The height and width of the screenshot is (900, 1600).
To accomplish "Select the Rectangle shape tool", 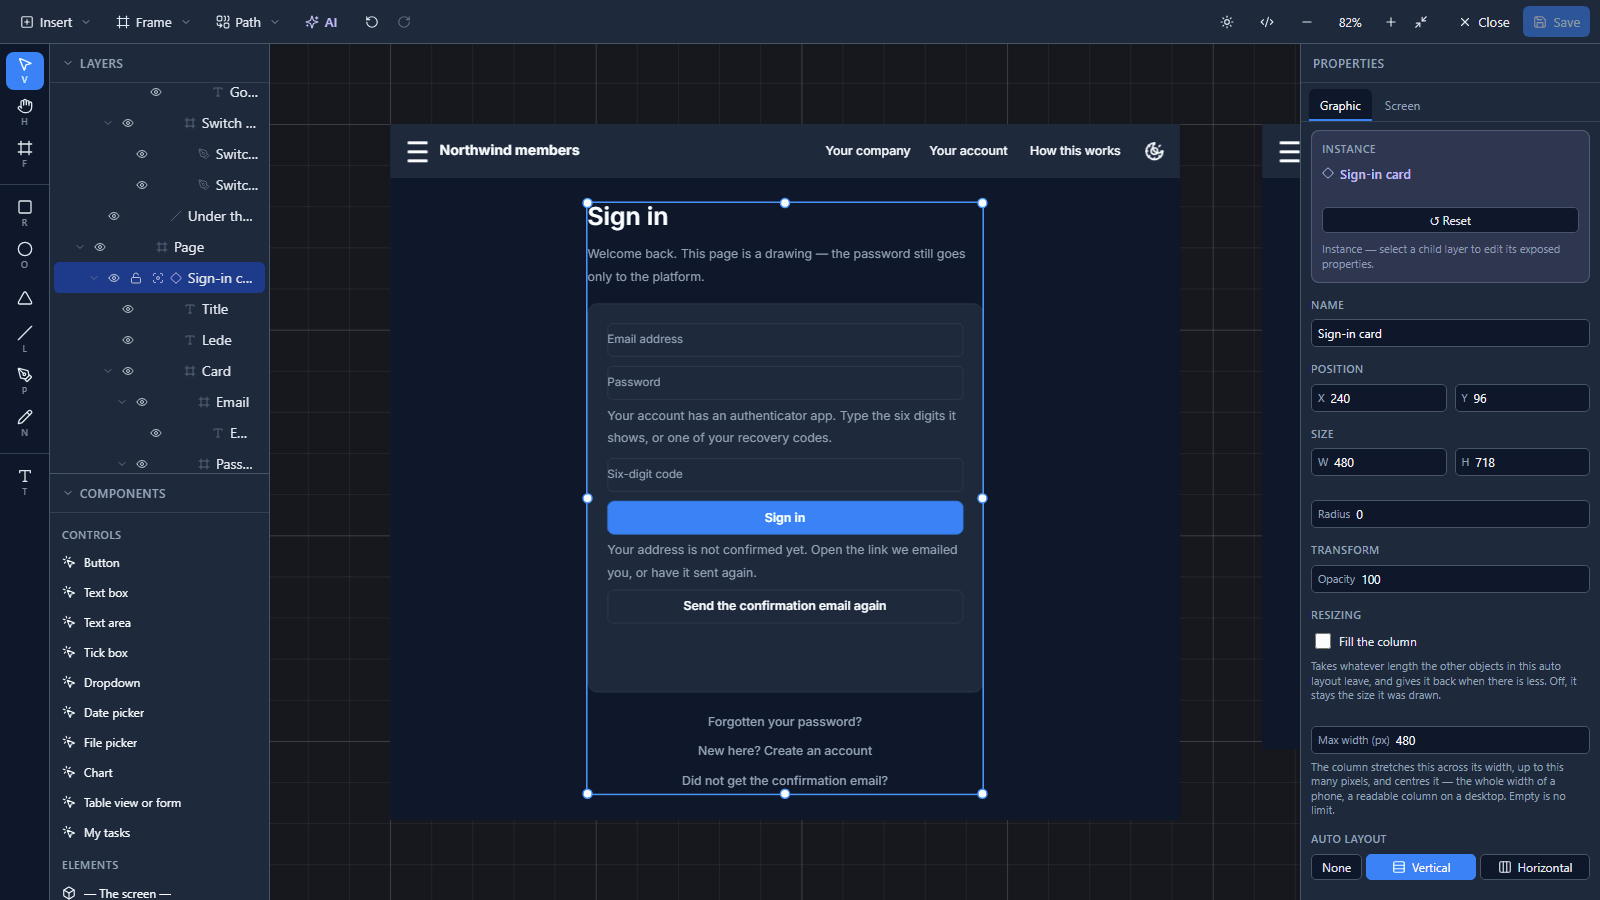I will click(25, 212).
